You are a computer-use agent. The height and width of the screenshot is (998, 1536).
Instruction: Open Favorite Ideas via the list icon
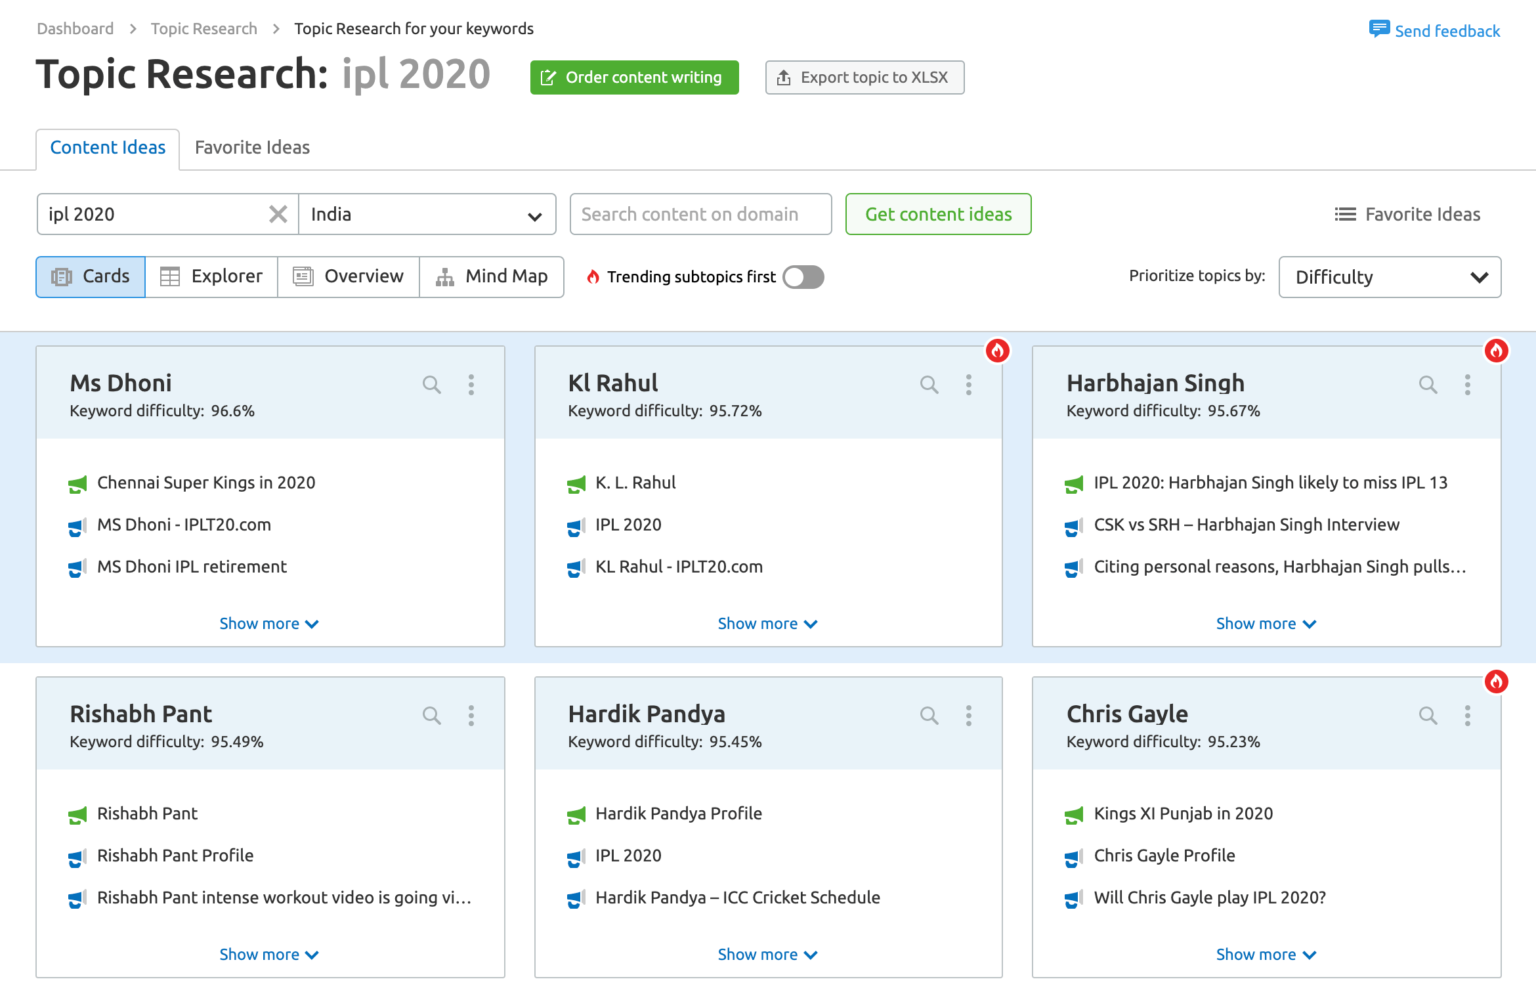[x=1345, y=213]
